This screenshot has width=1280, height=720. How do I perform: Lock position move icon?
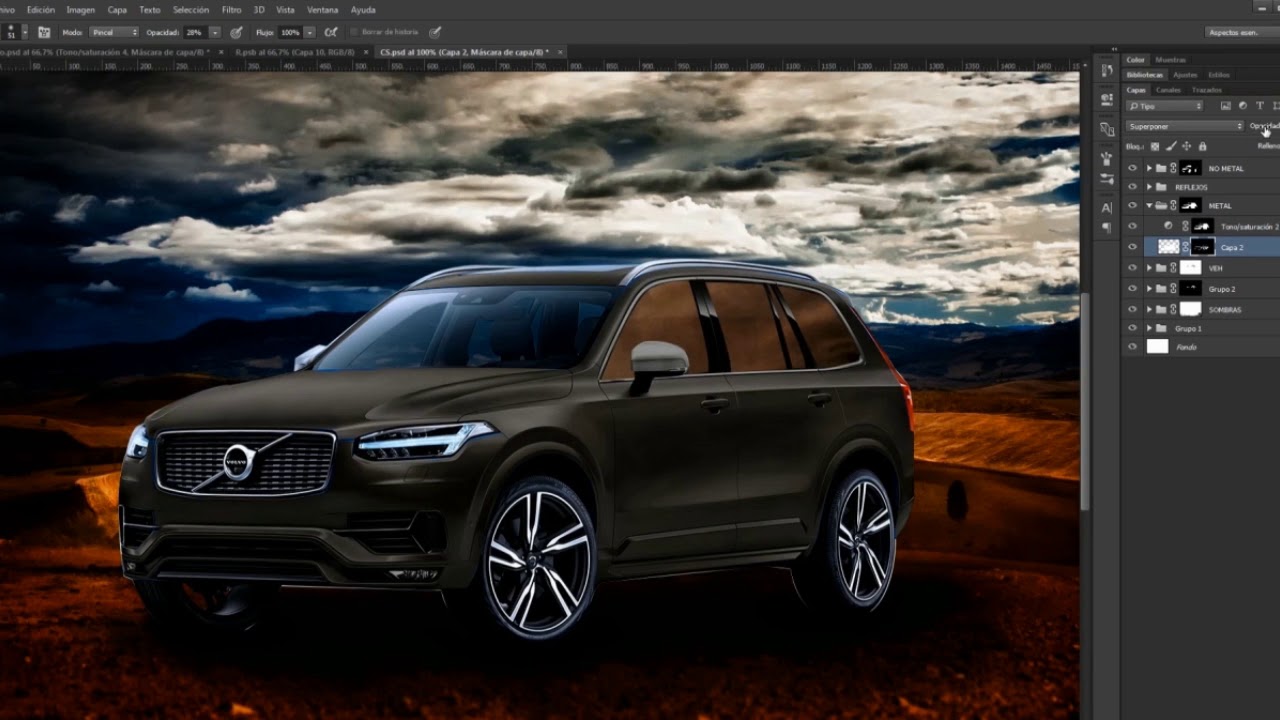click(1186, 146)
